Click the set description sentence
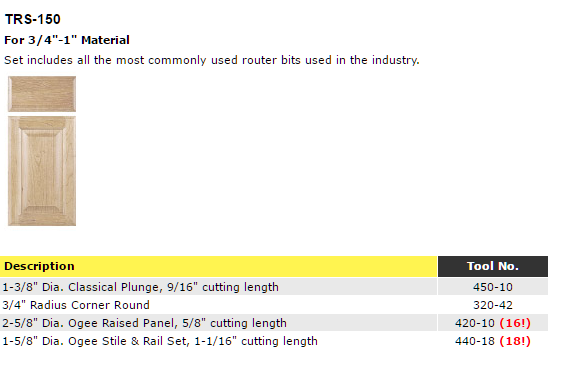This screenshot has width=569, height=371. tap(212, 60)
